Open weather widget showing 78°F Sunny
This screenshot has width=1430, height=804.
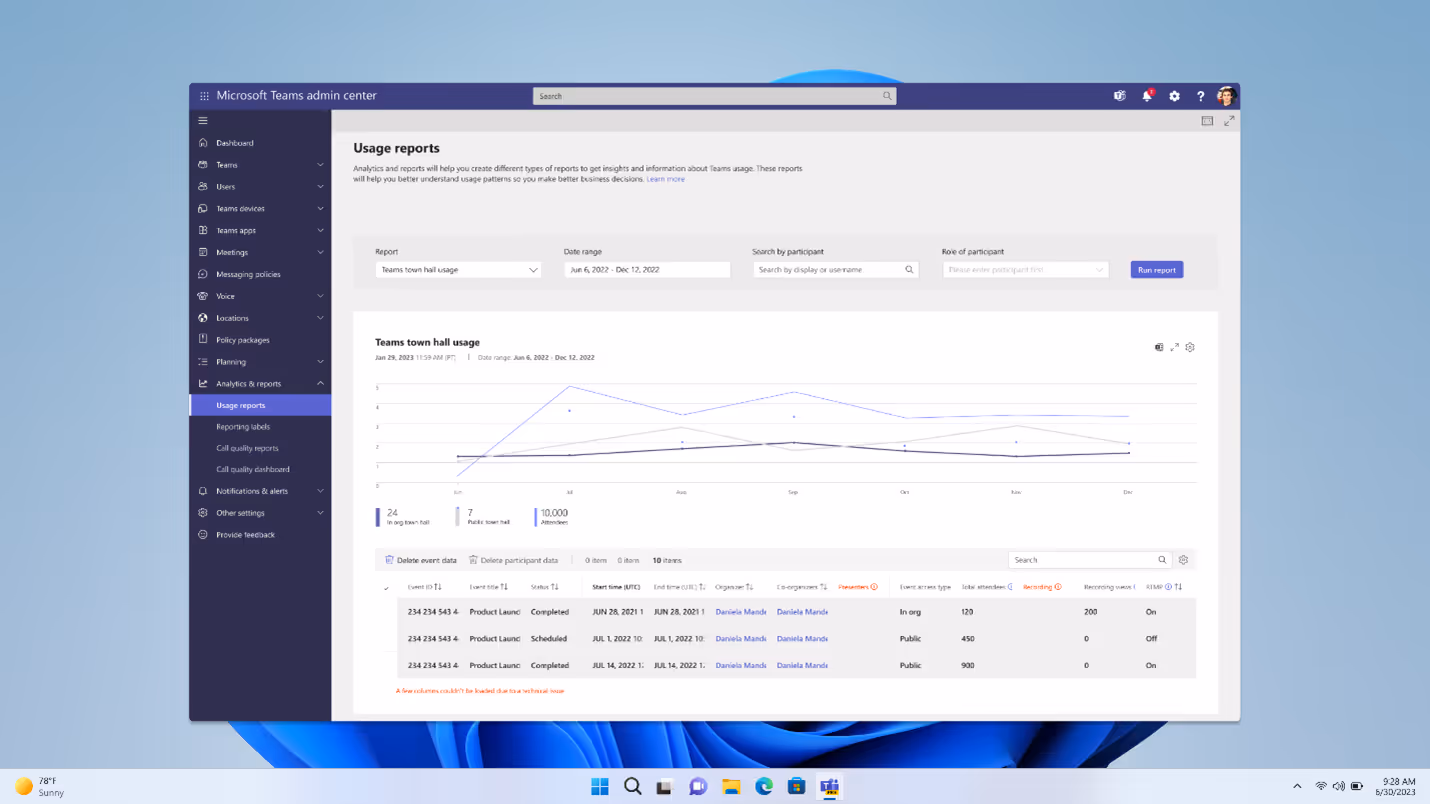(x=40, y=786)
